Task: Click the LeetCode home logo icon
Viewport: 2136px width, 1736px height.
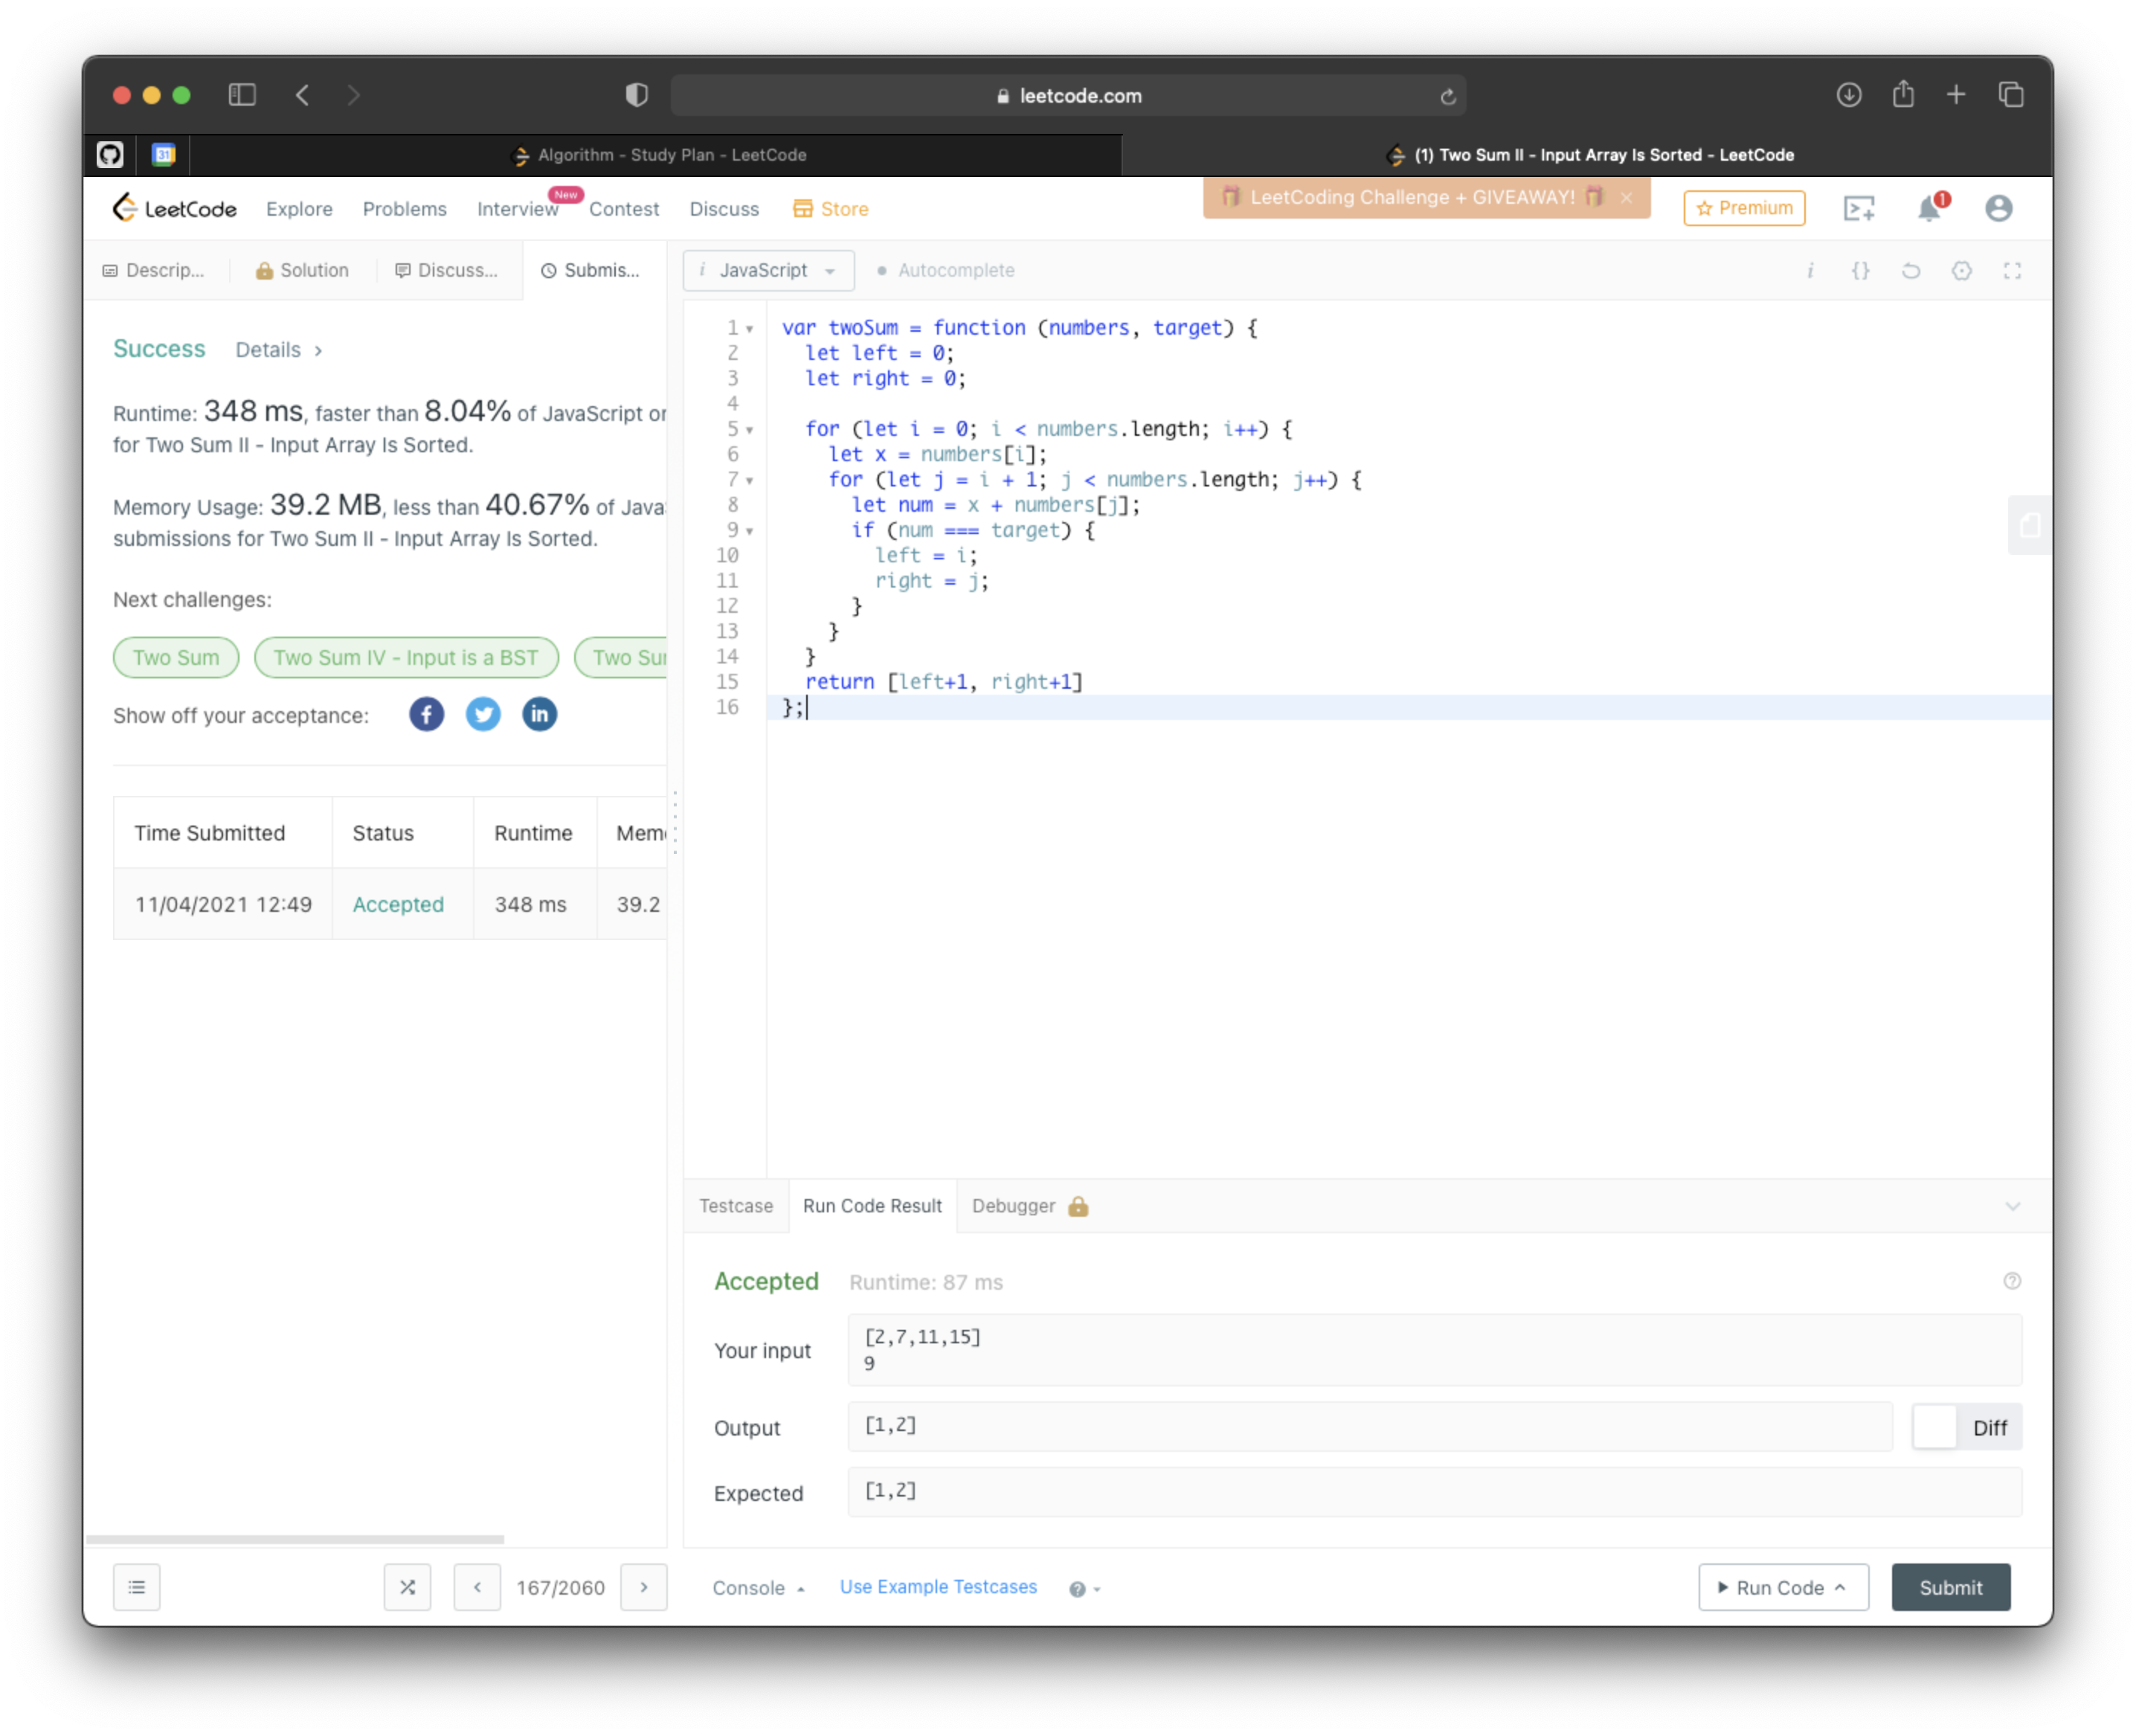Action: 126,208
